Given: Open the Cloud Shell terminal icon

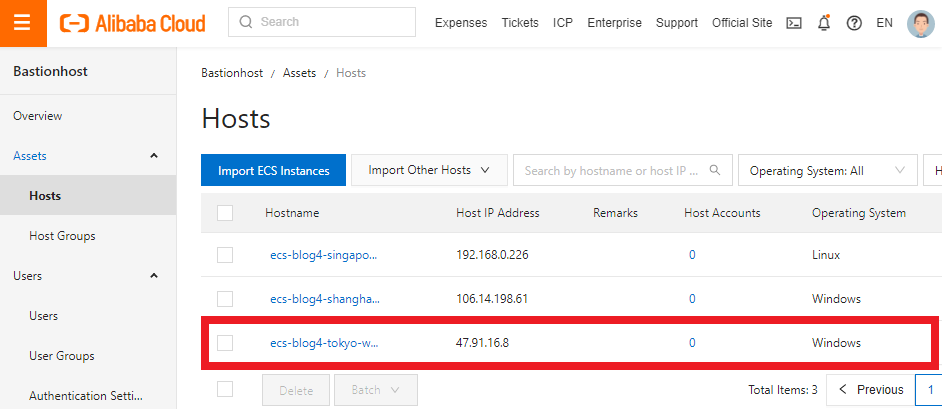Looking at the screenshot, I should pyautogui.click(x=794, y=23).
